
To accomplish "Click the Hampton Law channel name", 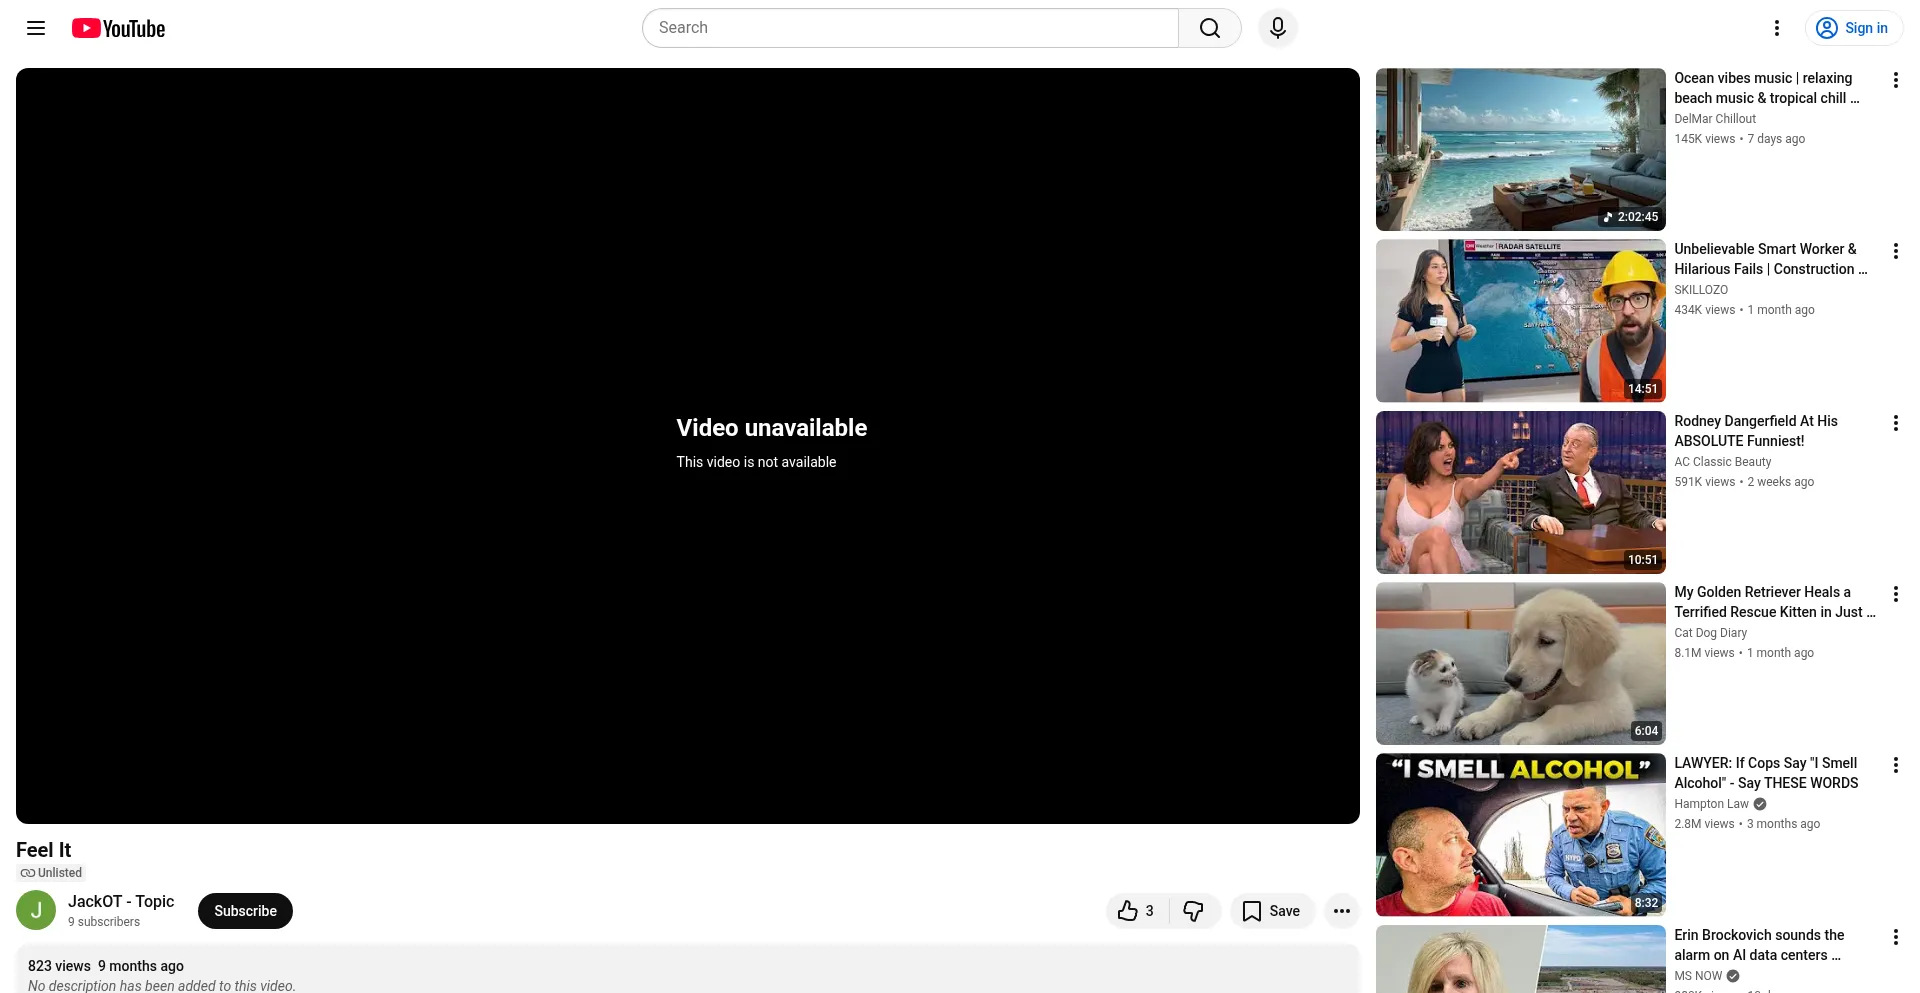I will [x=1712, y=804].
